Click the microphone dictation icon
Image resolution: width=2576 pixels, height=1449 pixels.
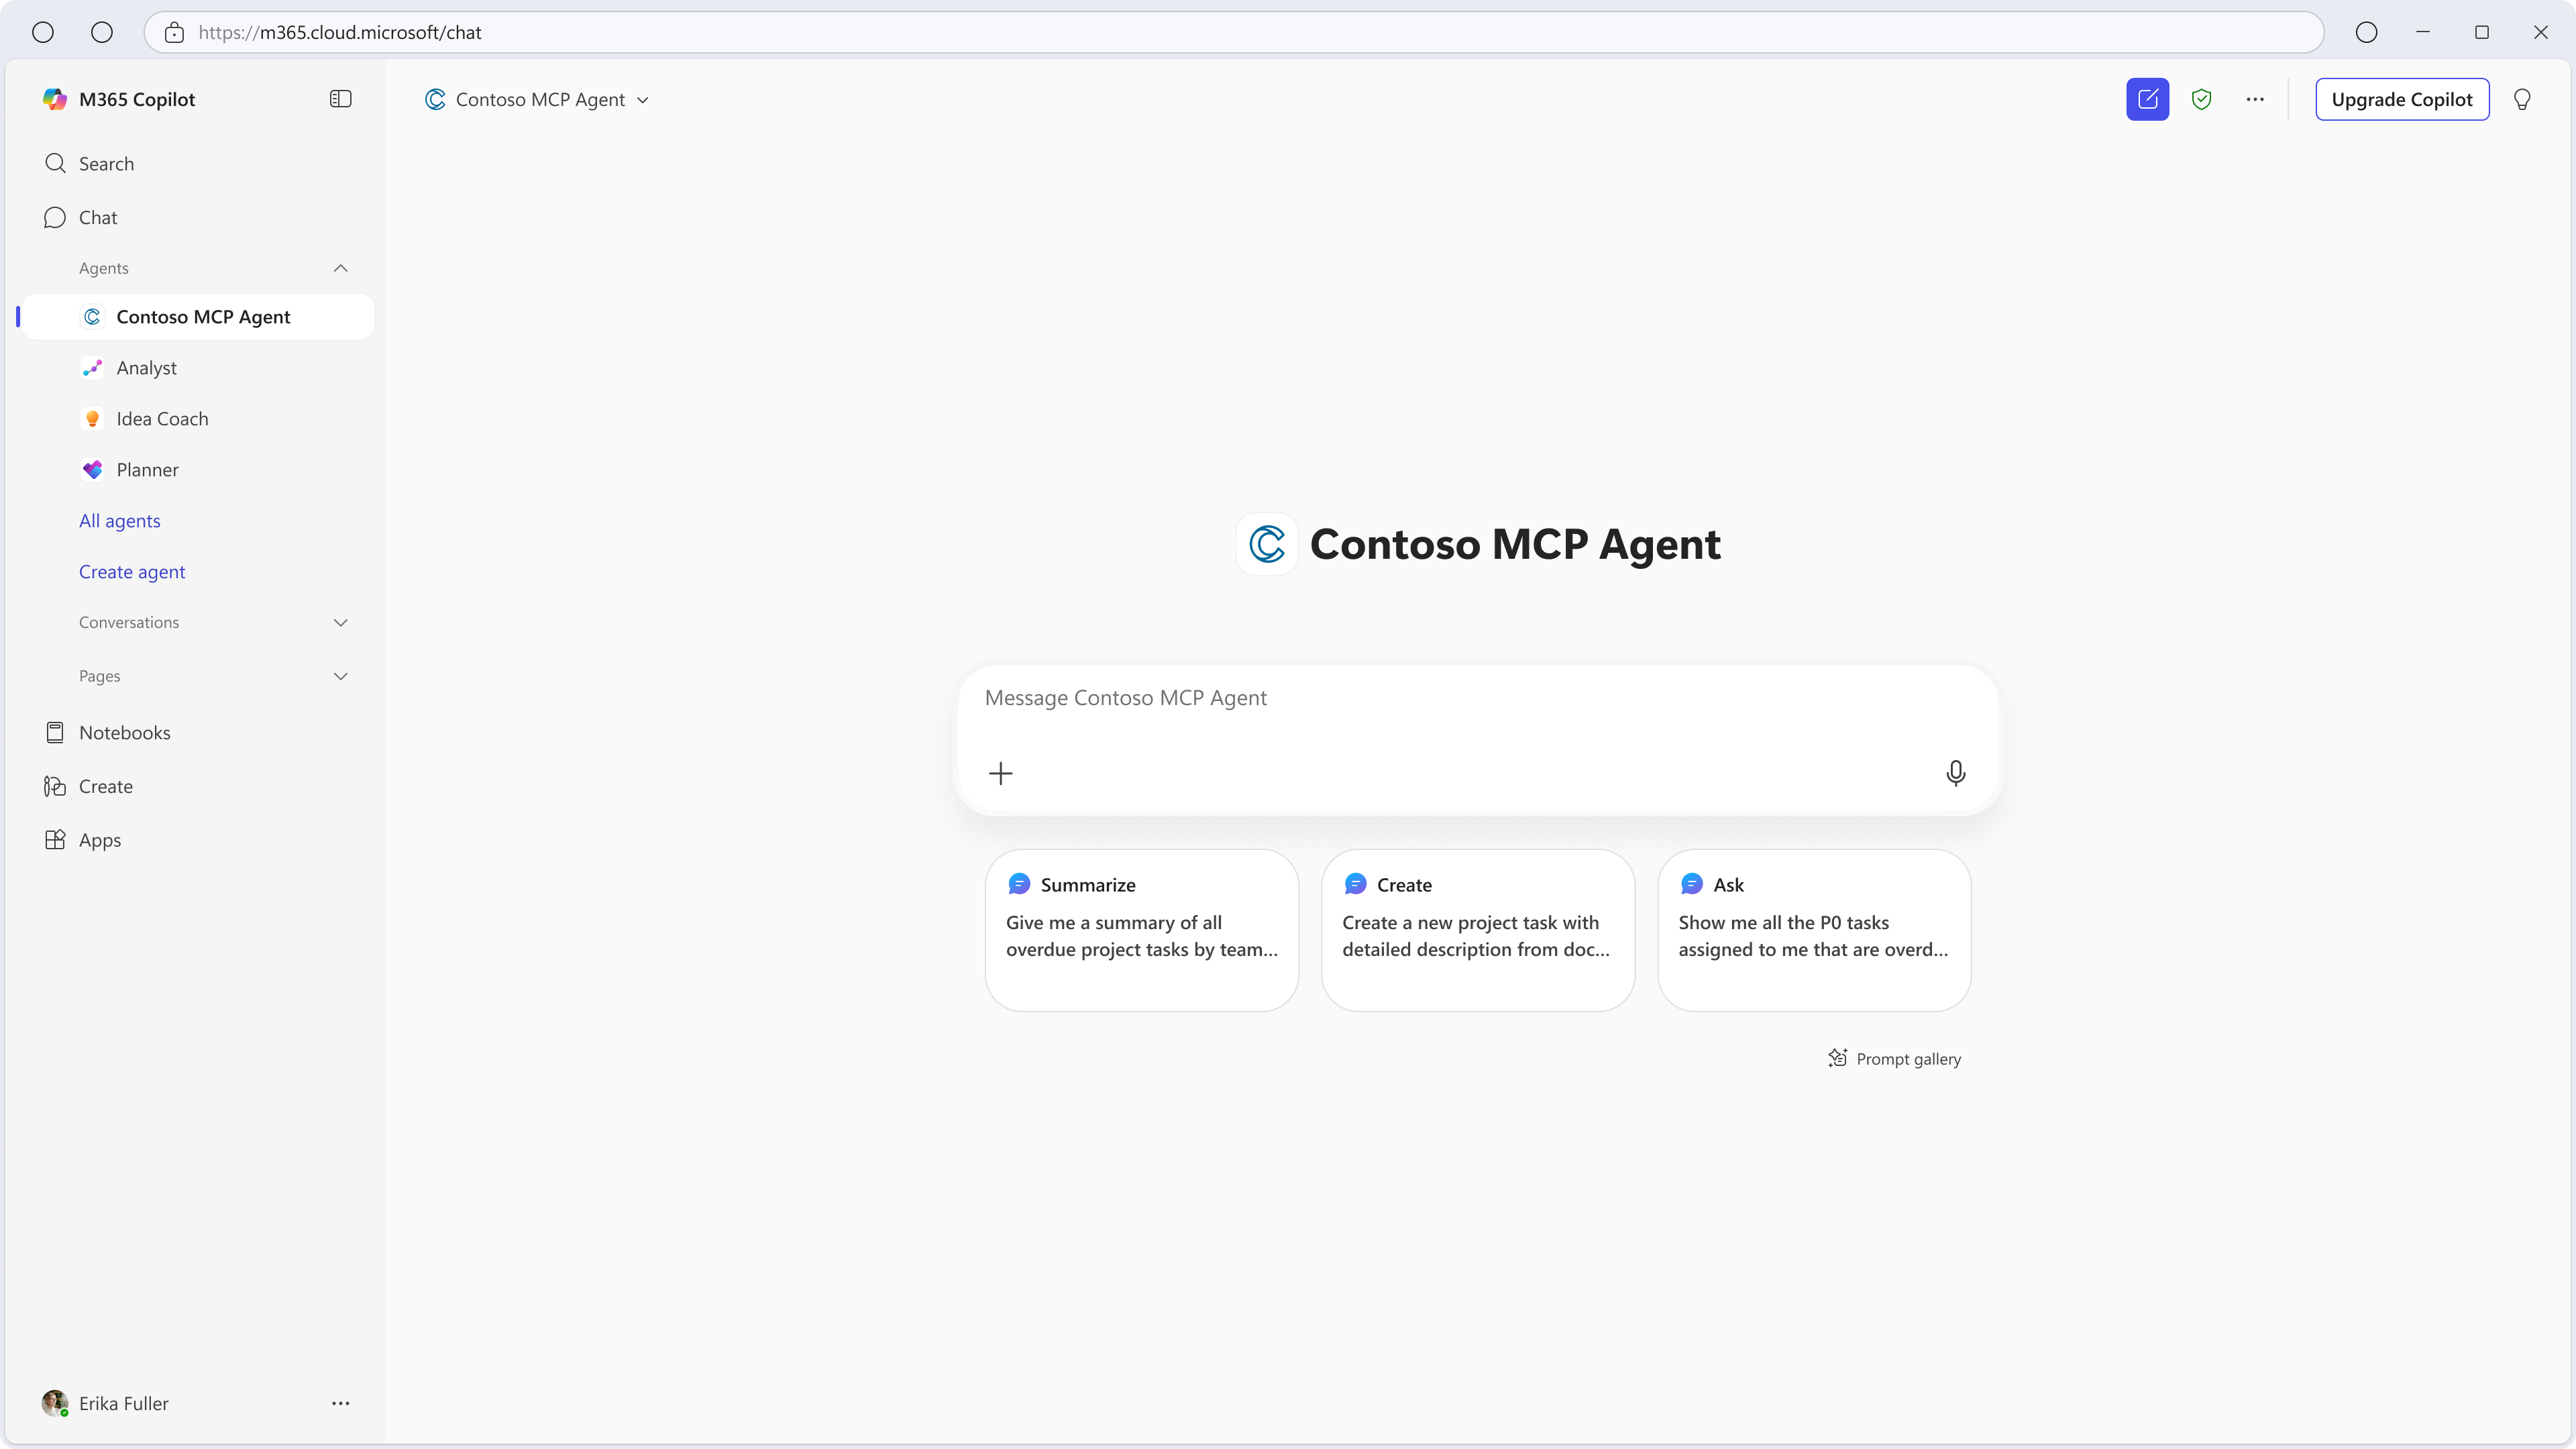[1955, 773]
